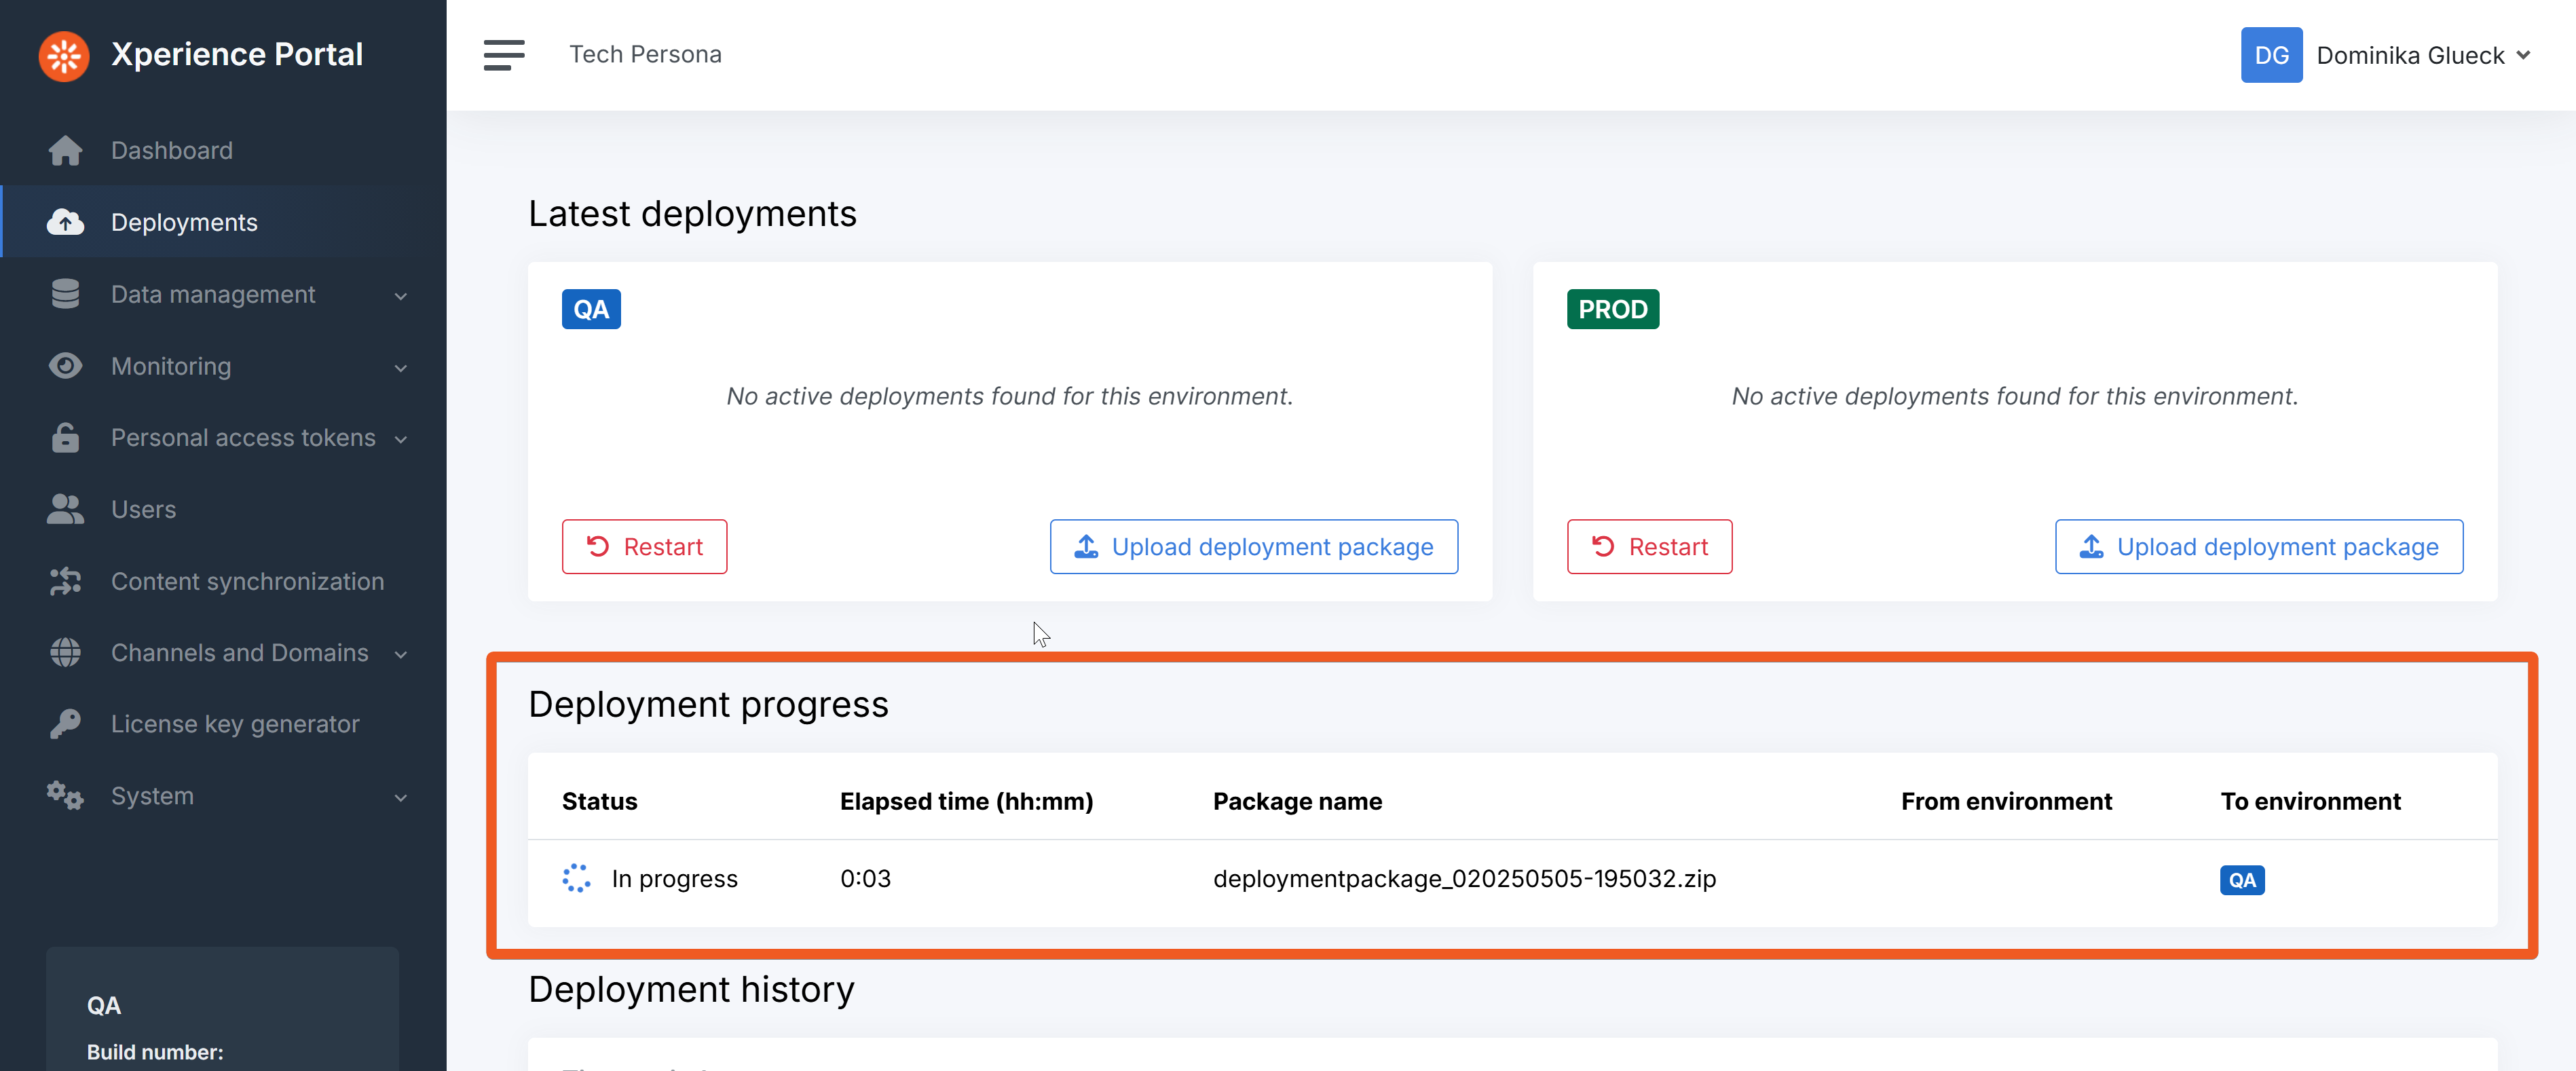Click the DG user avatar
The width and height of the screenshot is (2576, 1071).
pyautogui.click(x=2270, y=55)
